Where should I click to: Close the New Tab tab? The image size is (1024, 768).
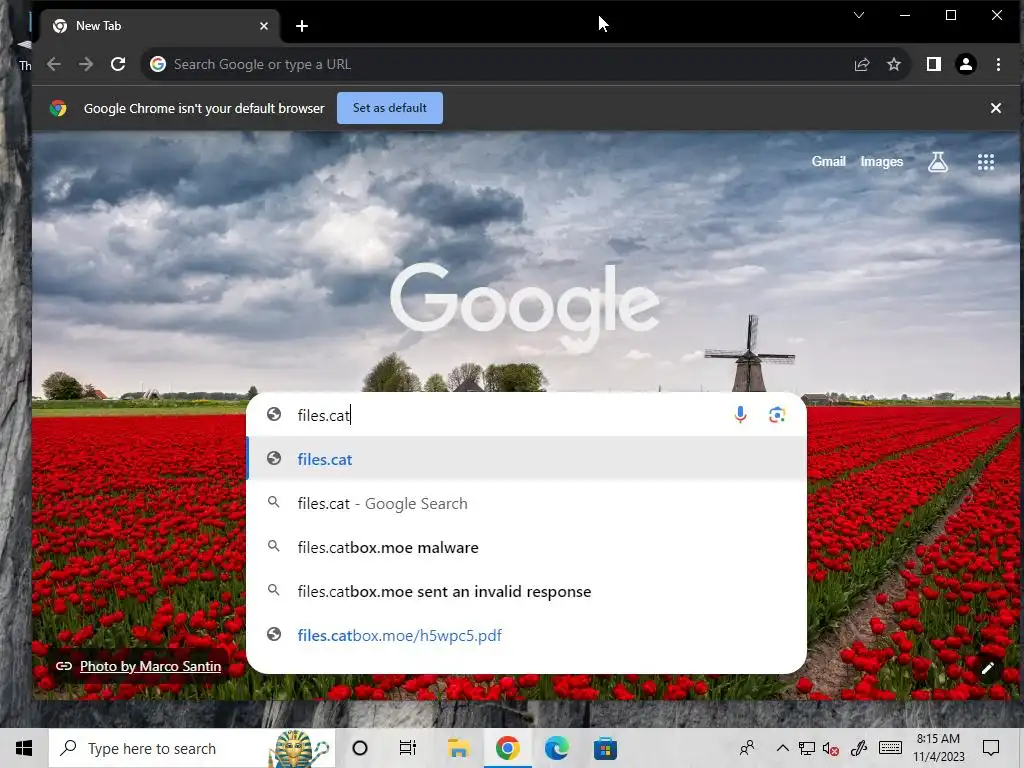click(x=264, y=26)
